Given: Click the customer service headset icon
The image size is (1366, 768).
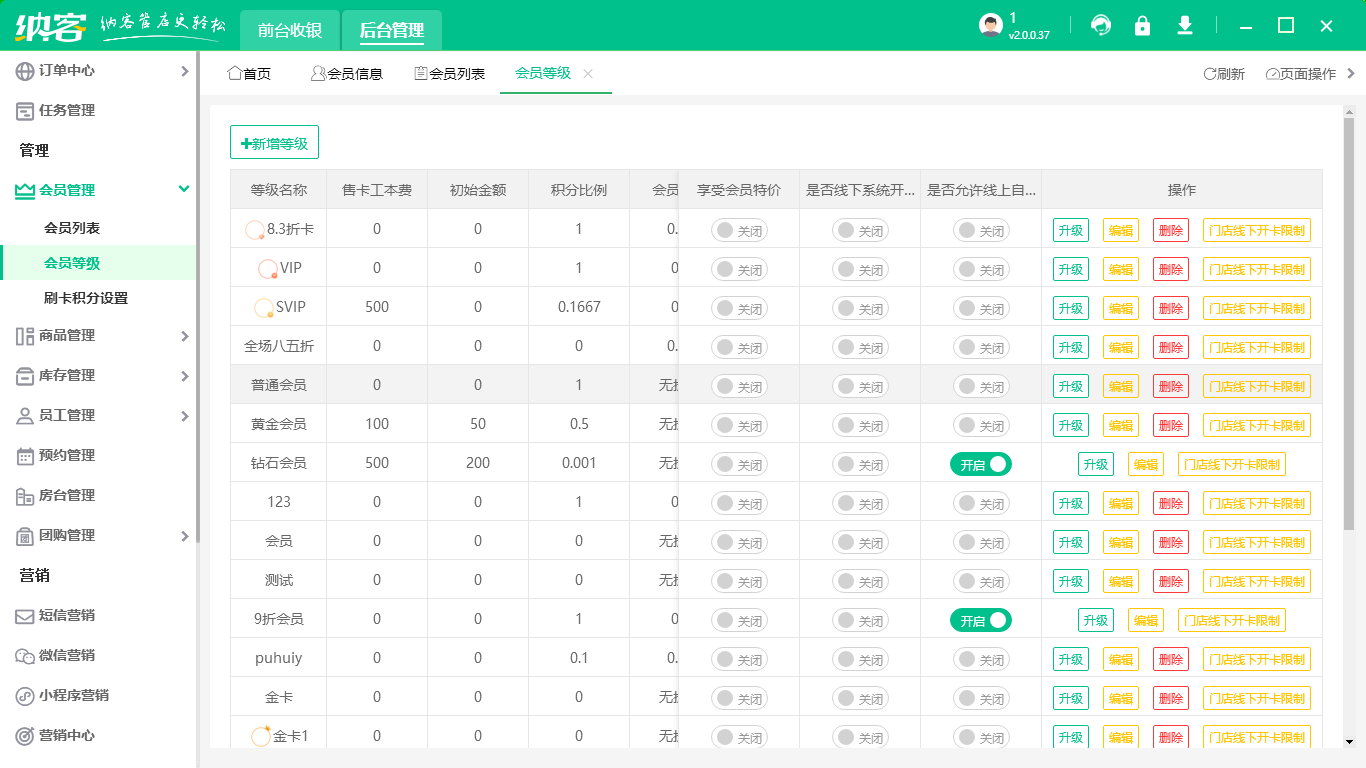Looking at the screenshot, I should (1101, 26).
